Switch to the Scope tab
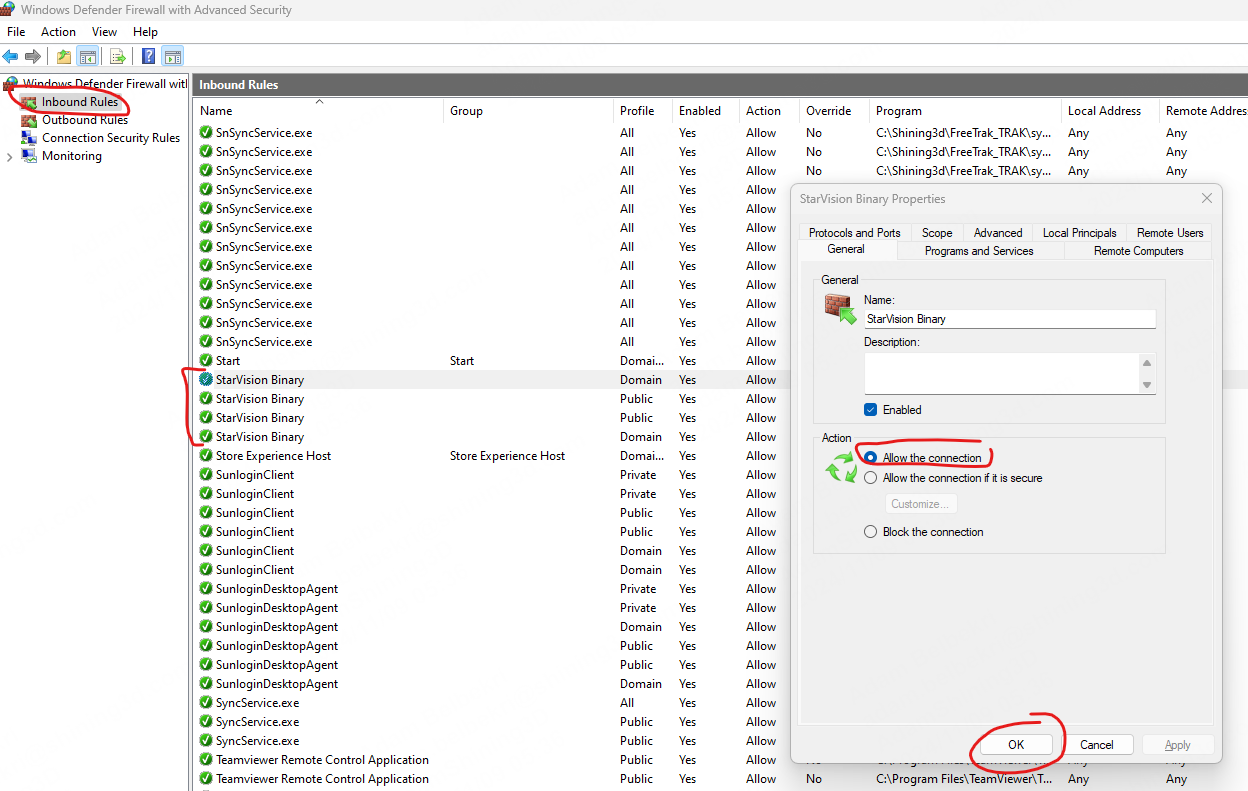 (x=937, y=232)
